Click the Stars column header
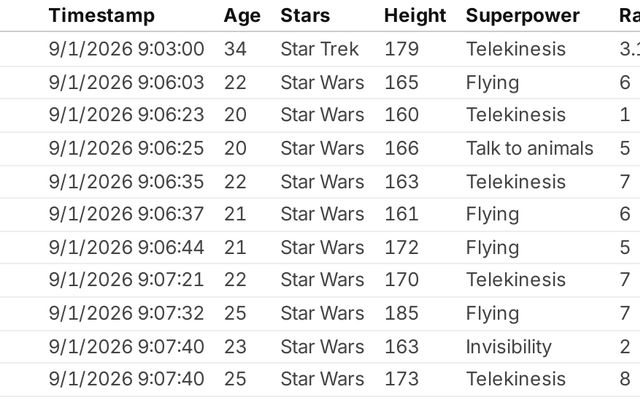This screenshot has height=400, width=640. click(305, 16)
